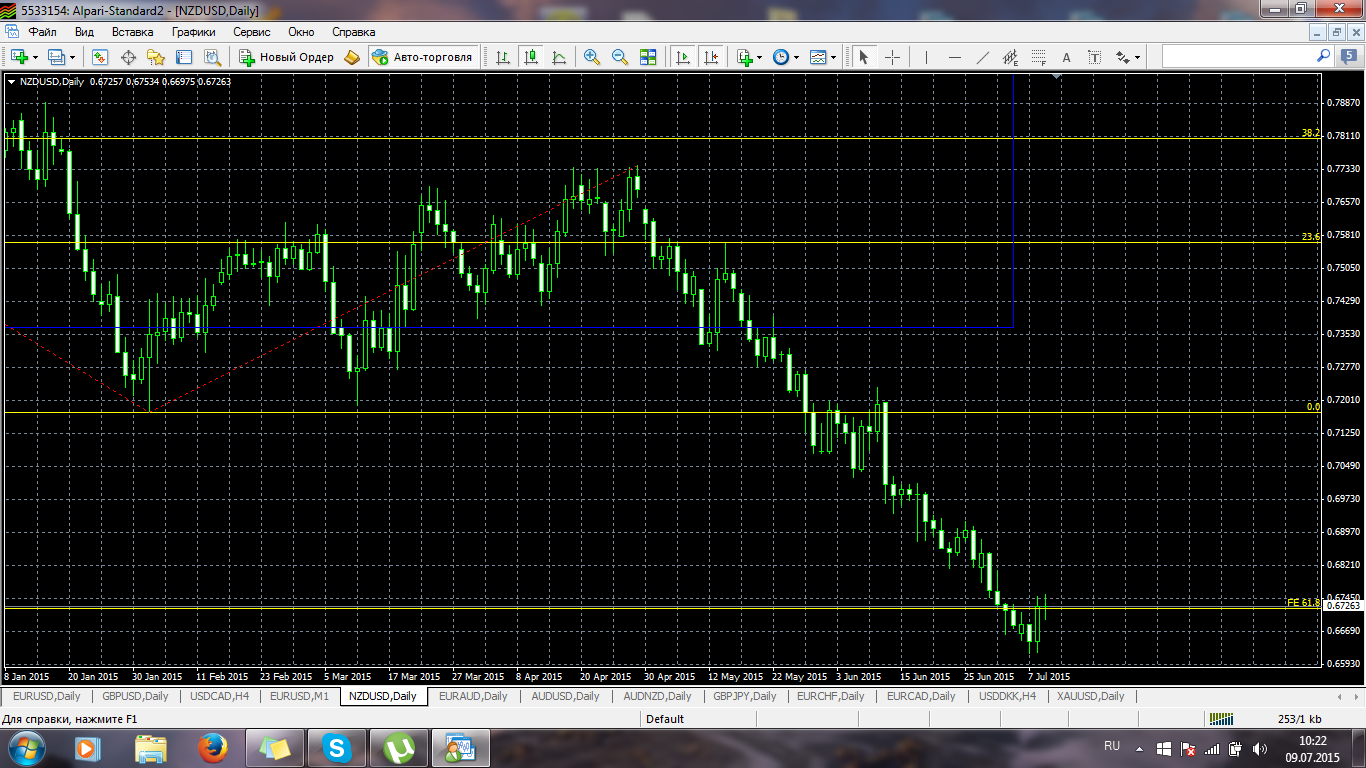Tile chart windows icon
1366x768 pixels.
[x=648, y=57]
